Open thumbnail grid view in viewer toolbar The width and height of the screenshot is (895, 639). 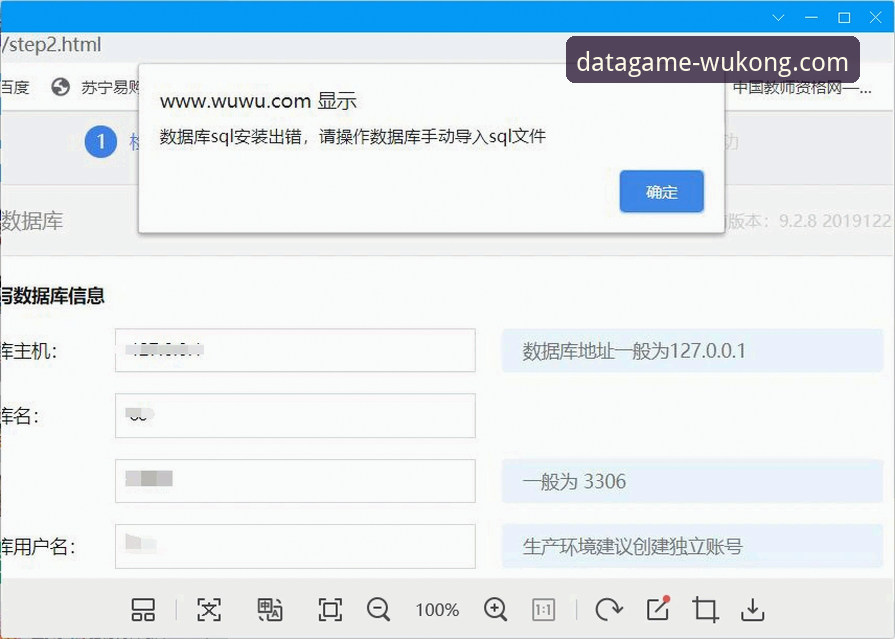coord(143,610)
